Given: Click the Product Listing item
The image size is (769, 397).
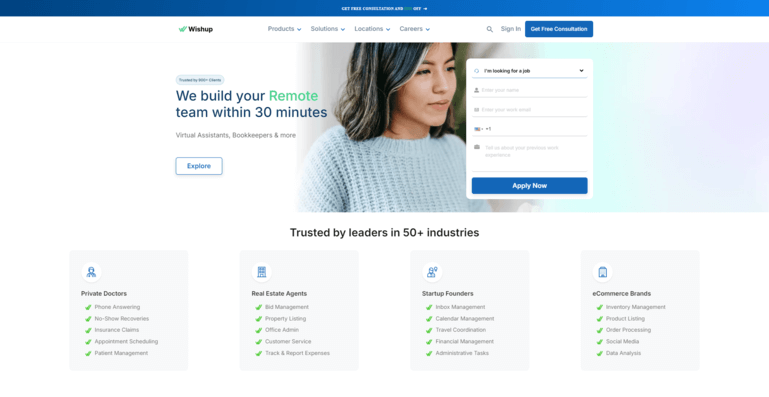Looking at the screenshot, I should coord(625,318).
